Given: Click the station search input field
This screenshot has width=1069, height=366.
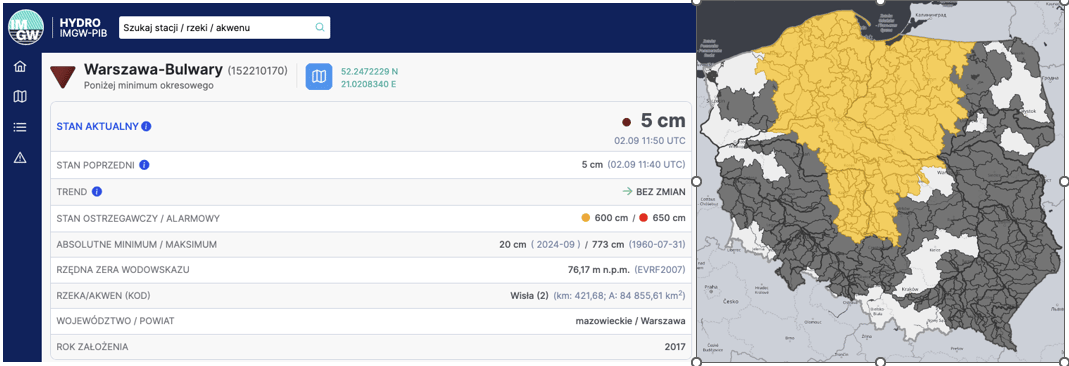Looking at the screenshot, I should [224, 27].
